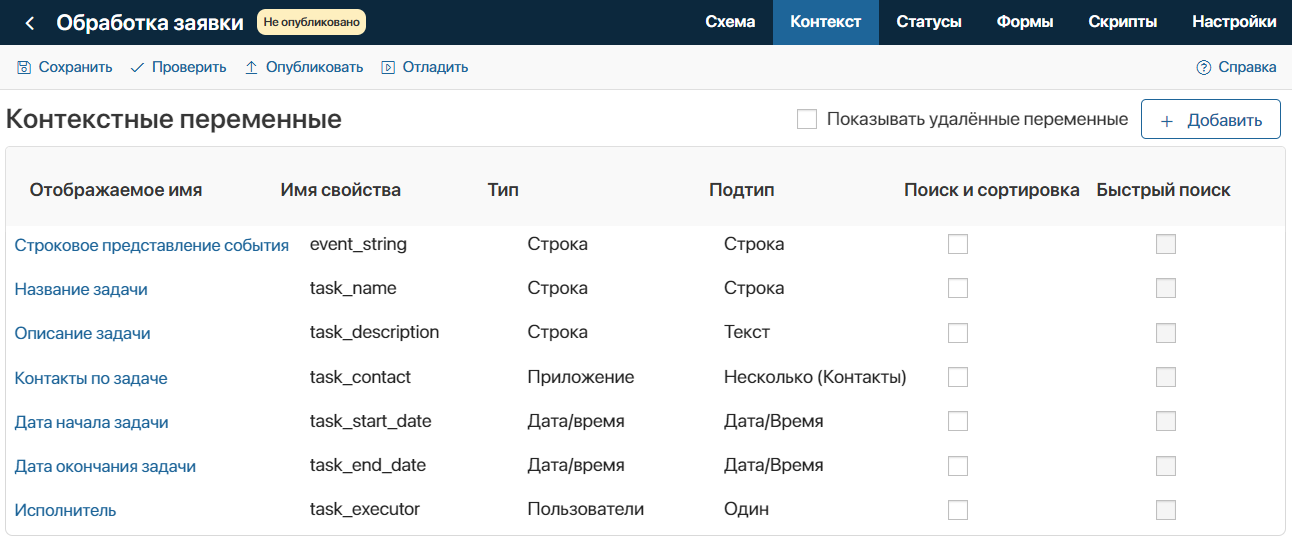Click the Опубликовать upload arrow icon
This screenshot has height=544, width=1292.
coord(251,67)
